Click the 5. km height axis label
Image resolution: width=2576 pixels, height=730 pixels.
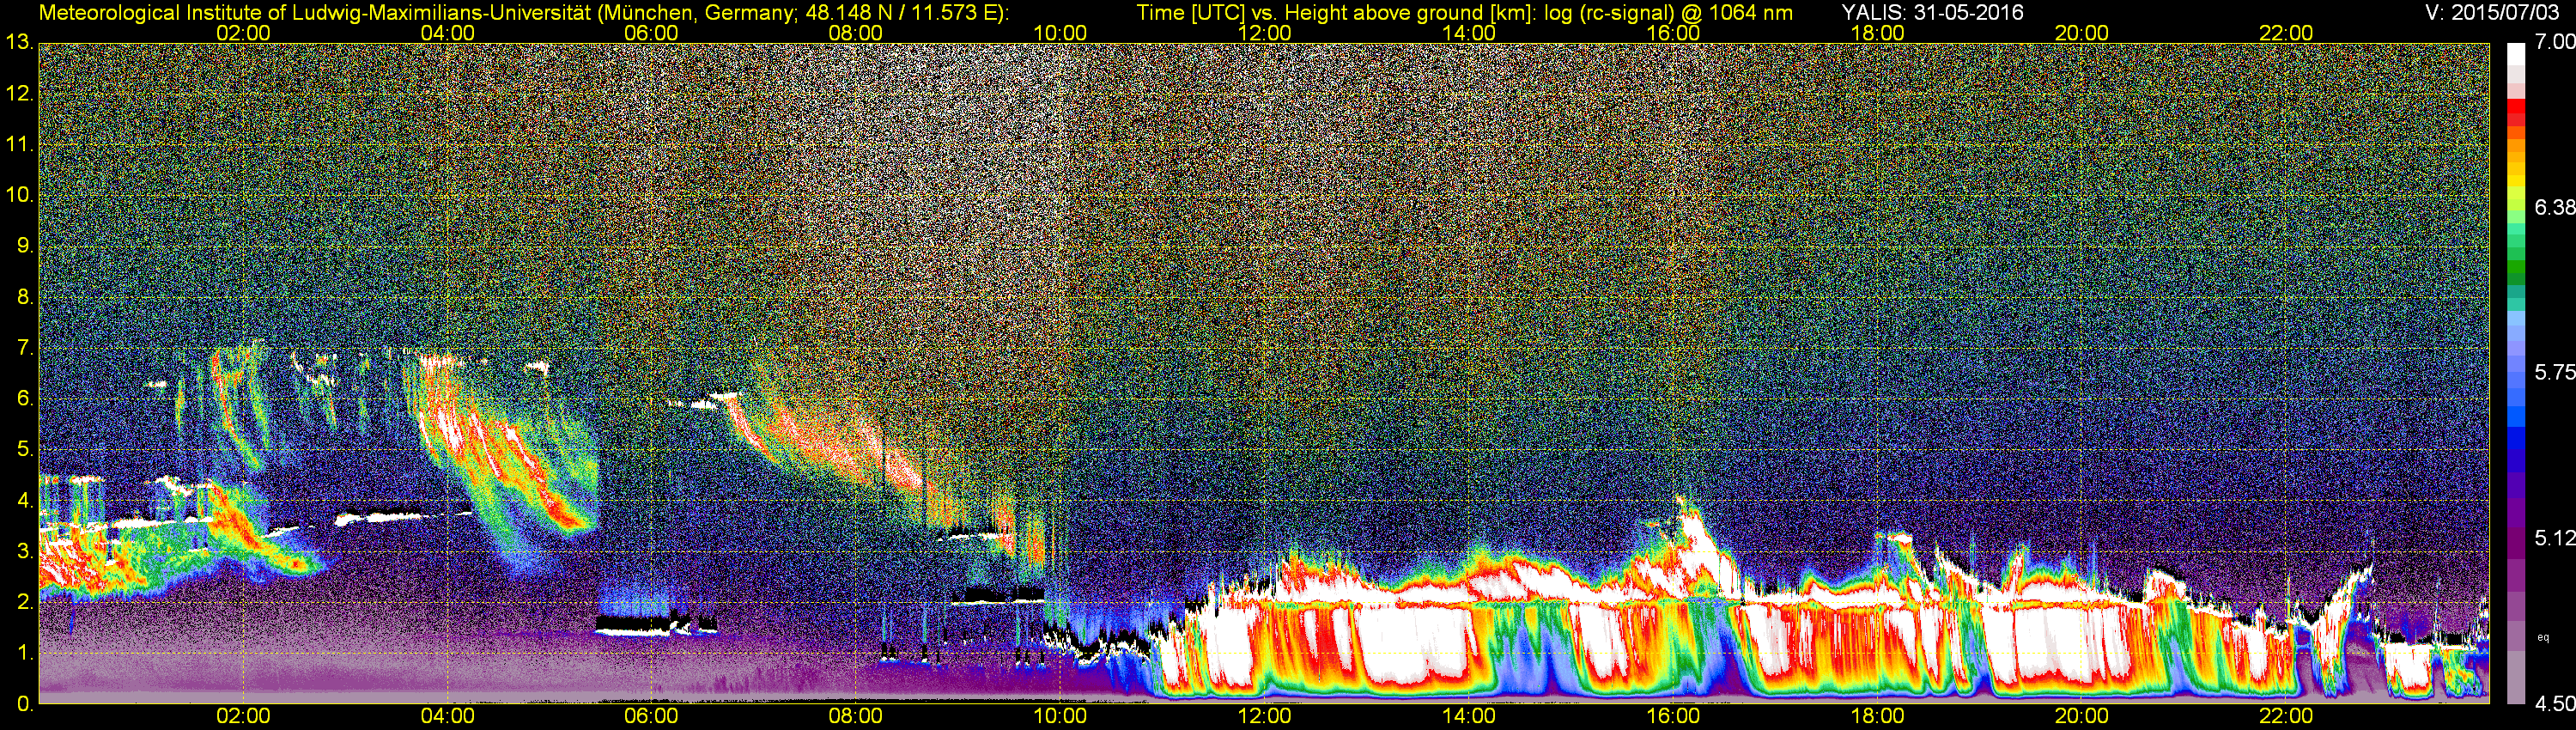(25, 450)
